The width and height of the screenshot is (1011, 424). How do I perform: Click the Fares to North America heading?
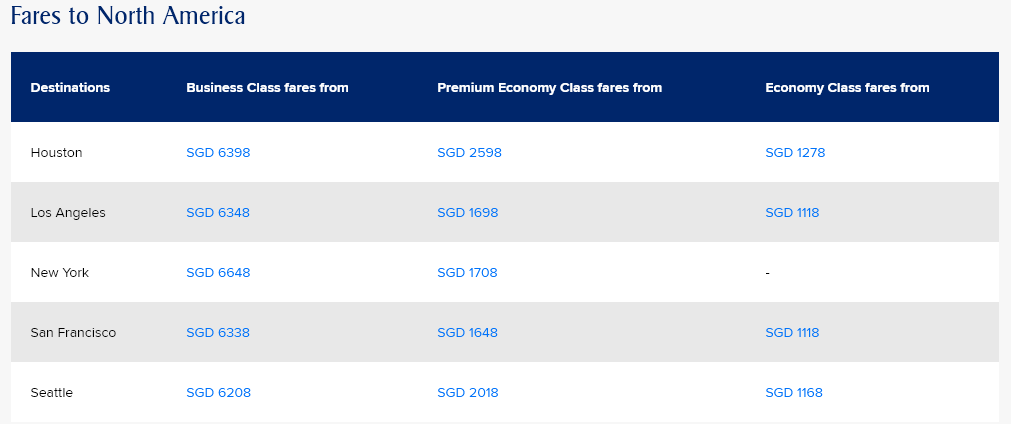[x=128, y=17]
